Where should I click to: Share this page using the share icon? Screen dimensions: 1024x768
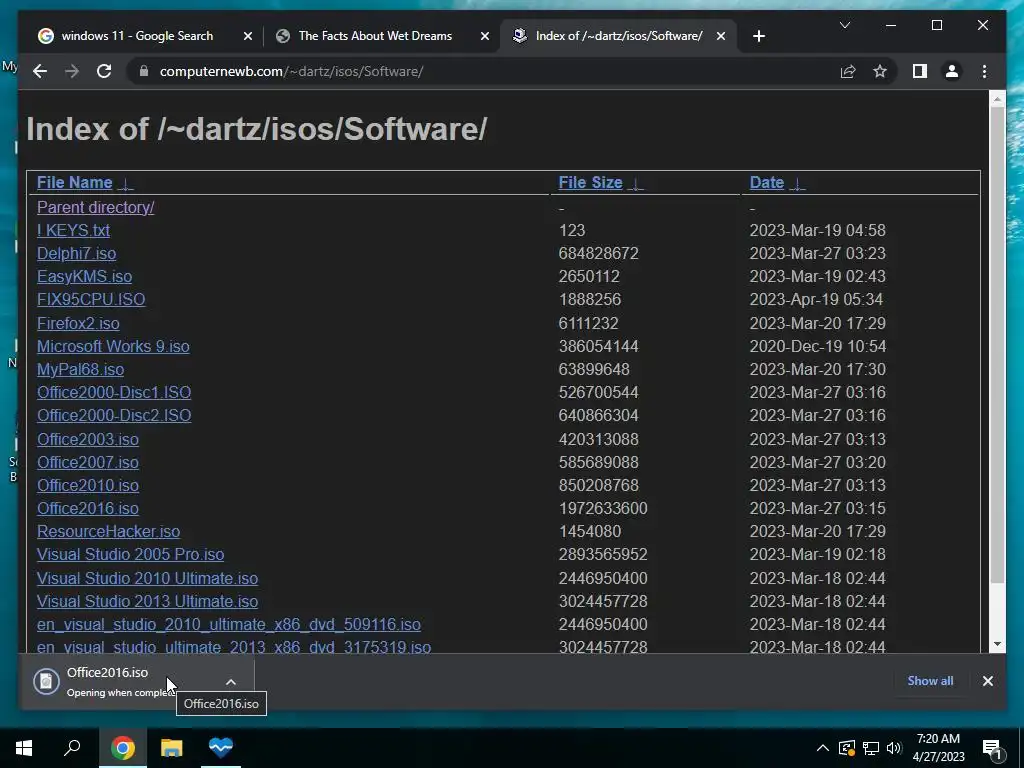pyautogui.click(x=848, y=71)
